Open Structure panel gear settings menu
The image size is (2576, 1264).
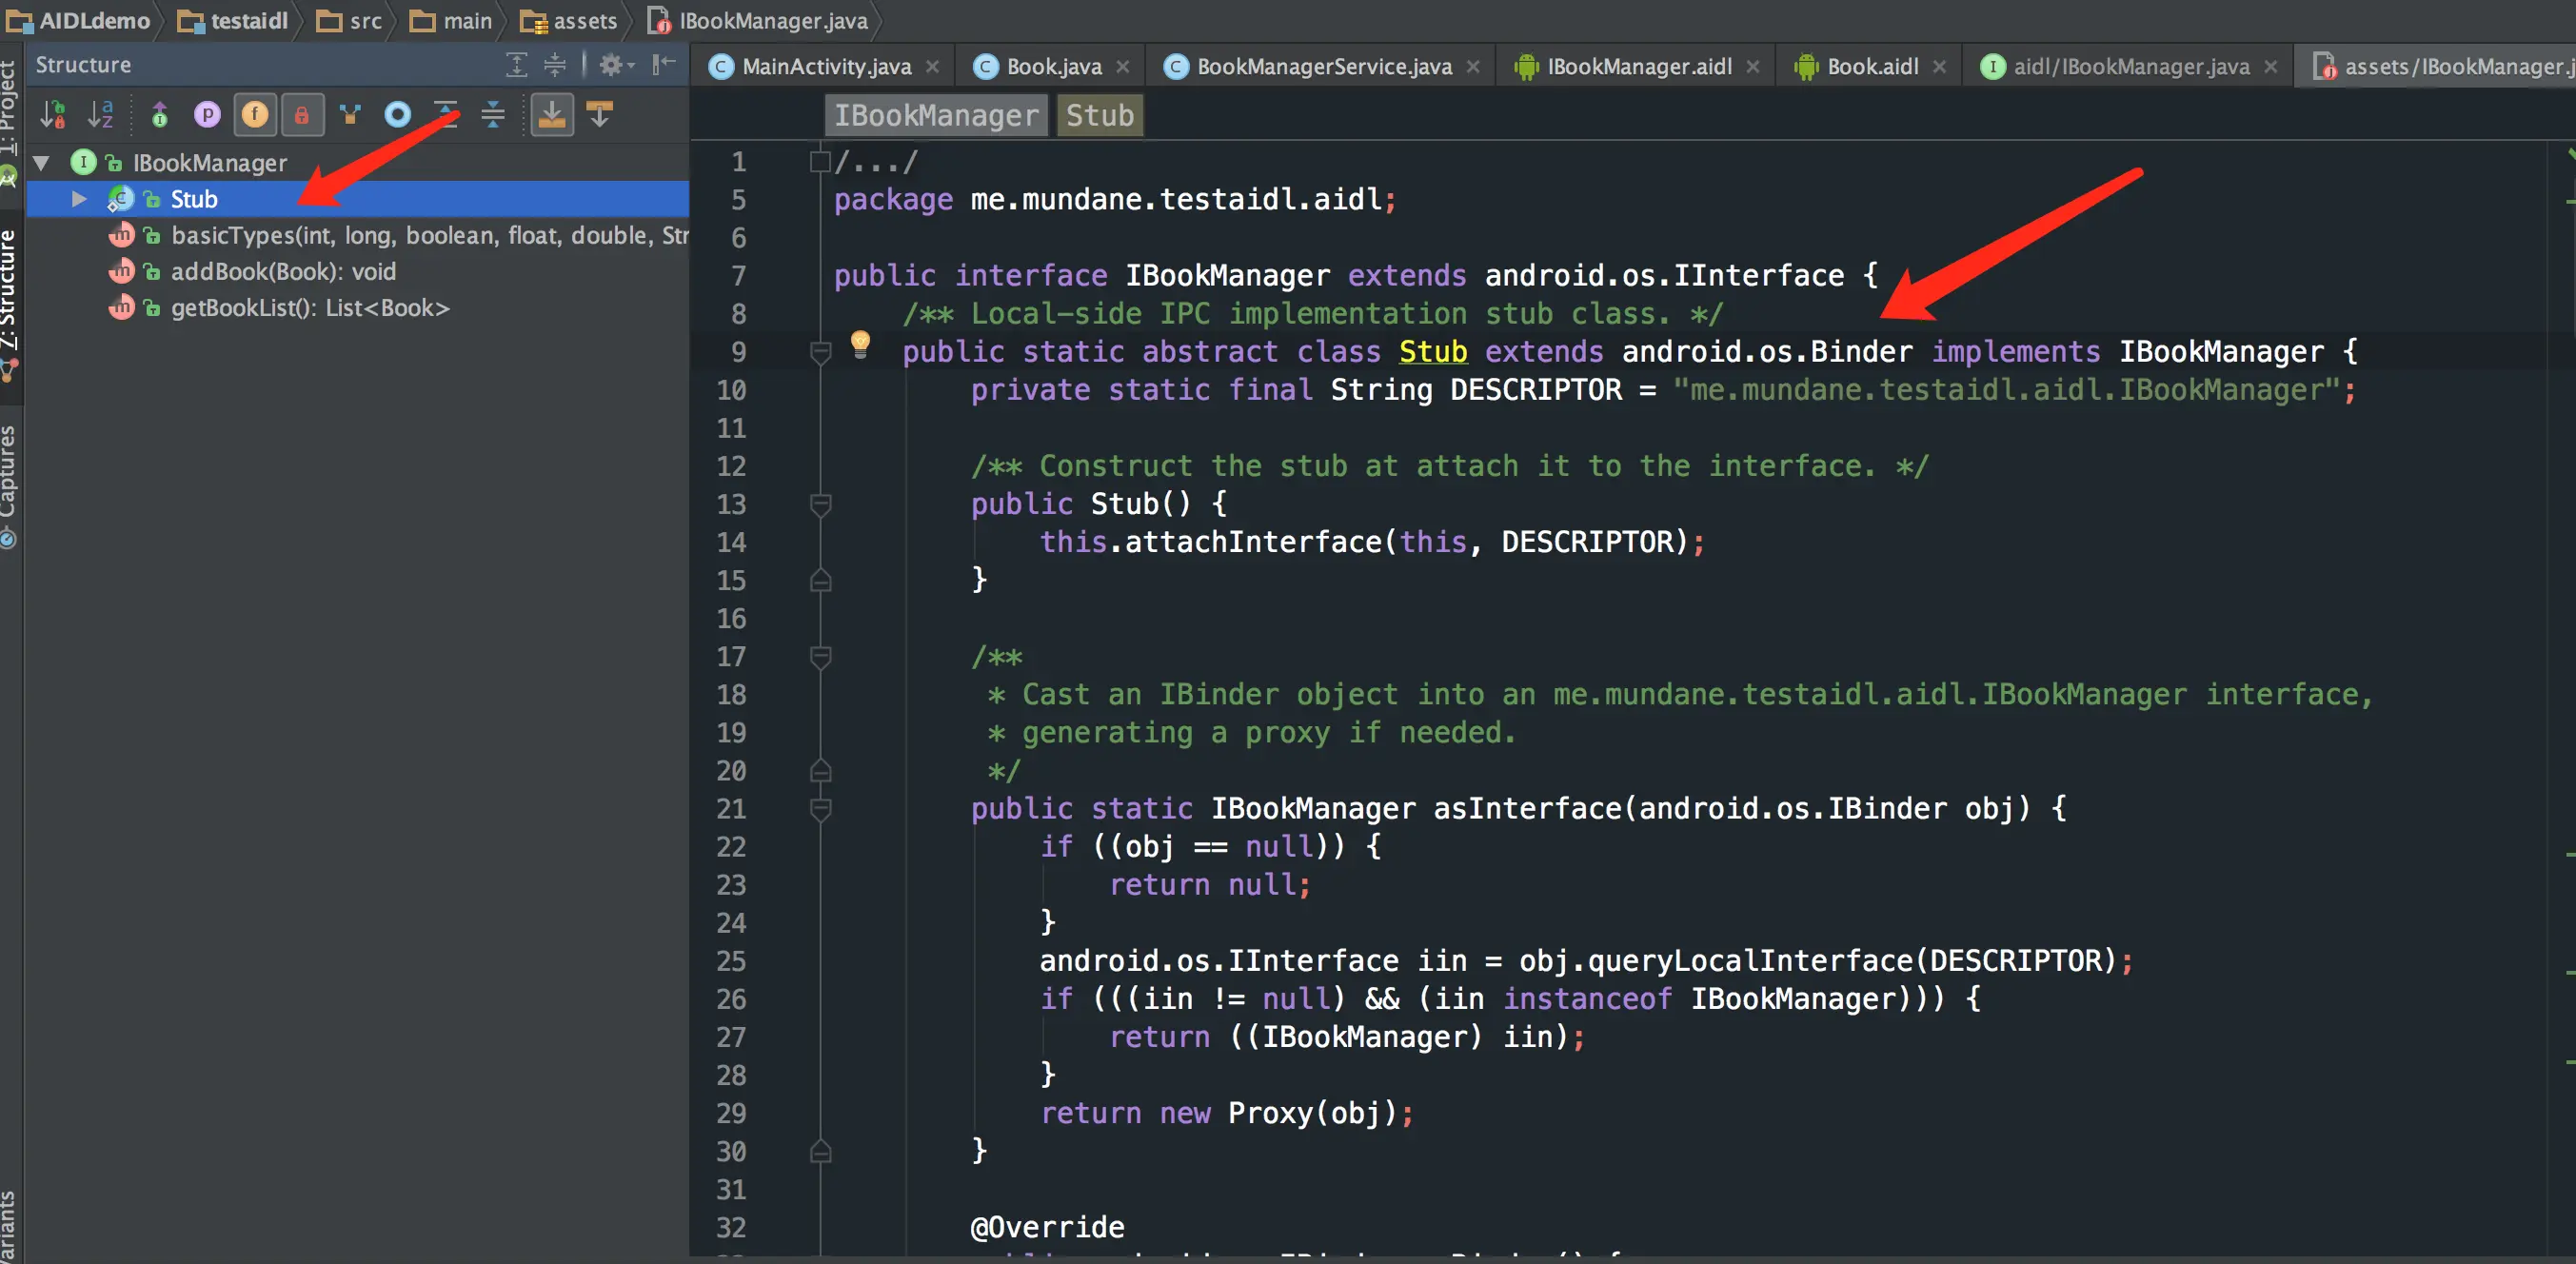[x=612, y=65]
